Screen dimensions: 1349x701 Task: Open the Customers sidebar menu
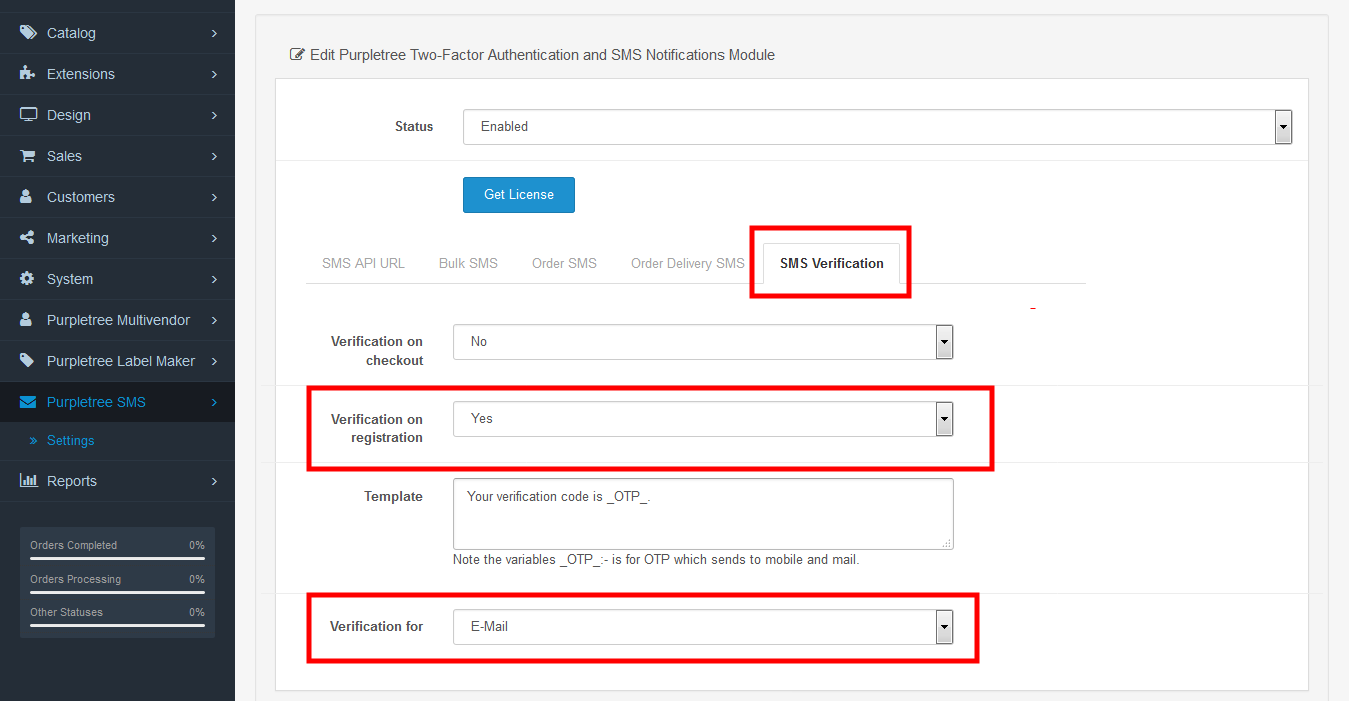click(117, 197)
